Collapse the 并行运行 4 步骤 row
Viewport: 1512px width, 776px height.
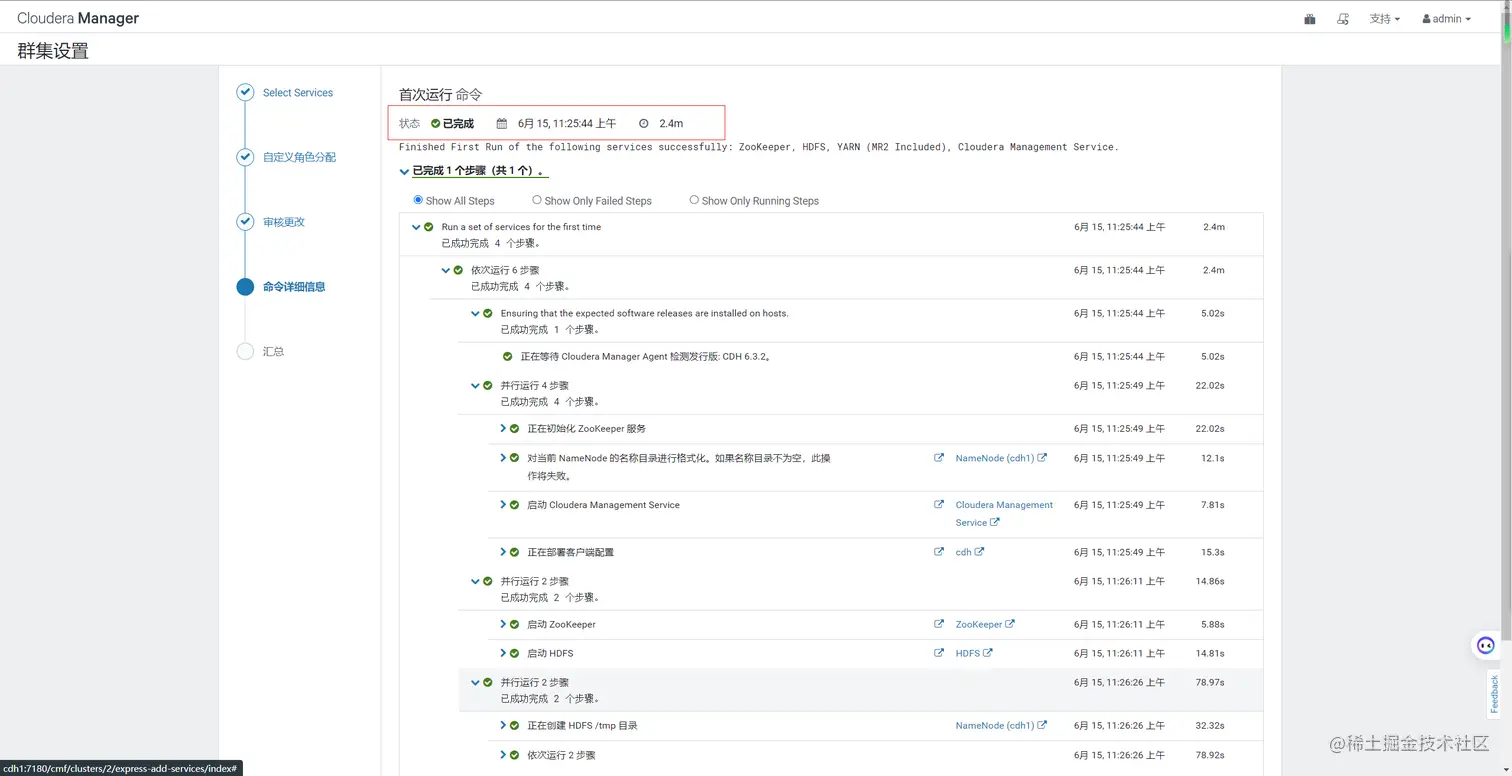click(475, 385)
